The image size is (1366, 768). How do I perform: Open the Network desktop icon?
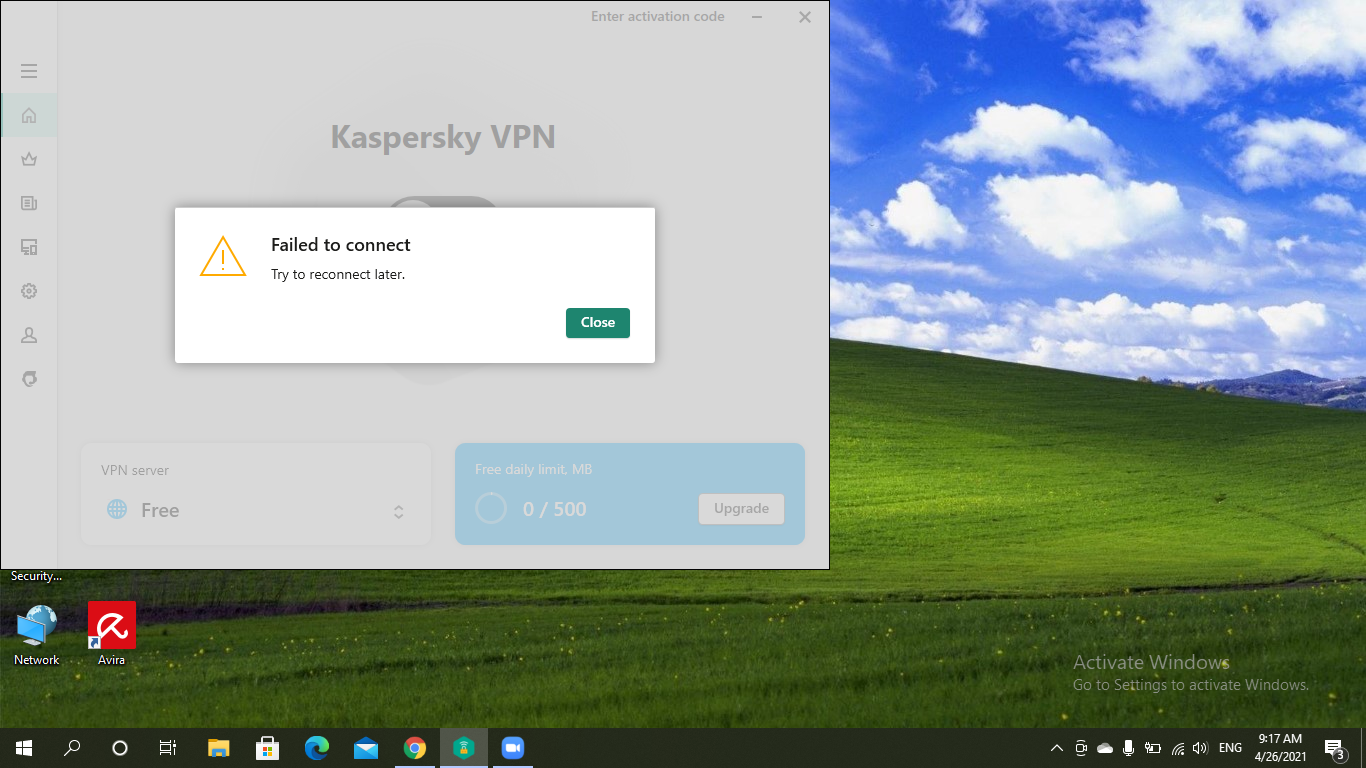37,635
